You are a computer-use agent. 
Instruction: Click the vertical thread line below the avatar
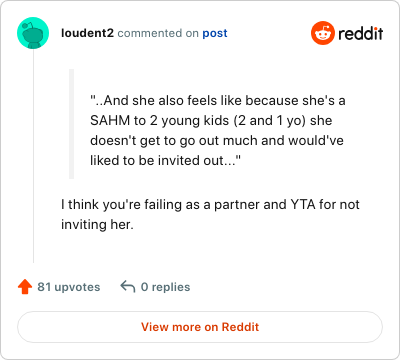(x=33, y=156)
